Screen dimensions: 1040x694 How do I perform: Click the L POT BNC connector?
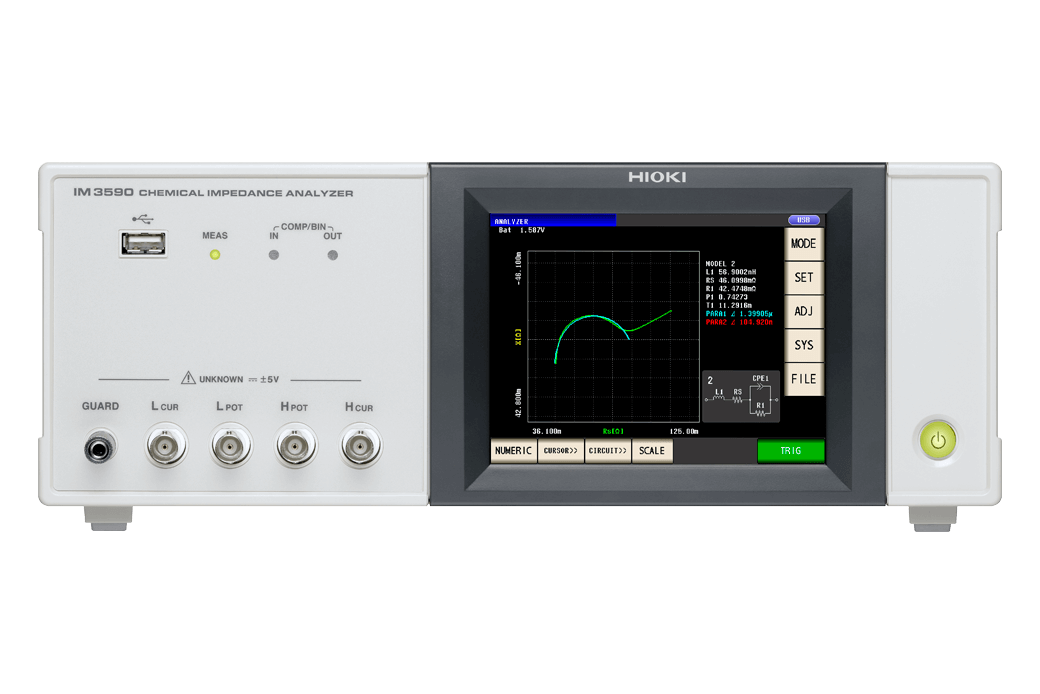click(x=231, y=447)
